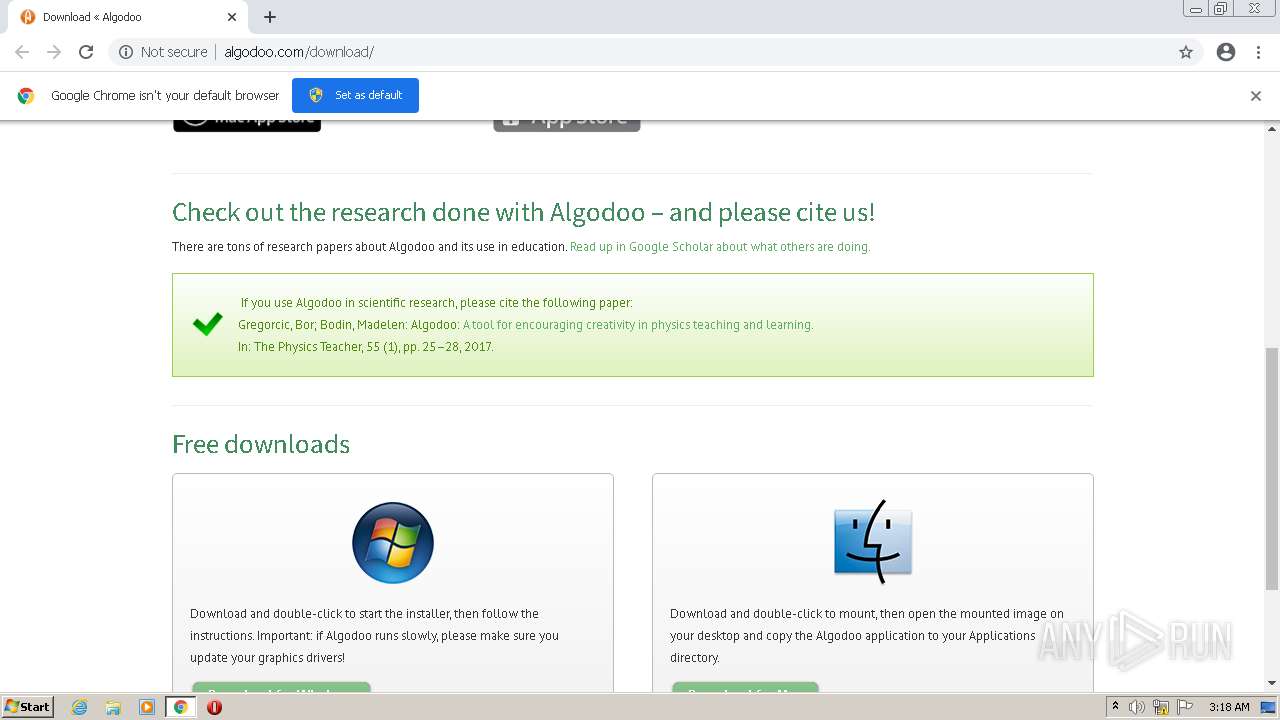
Task: Click the Free downloads heading
Action: pos(261,444)
